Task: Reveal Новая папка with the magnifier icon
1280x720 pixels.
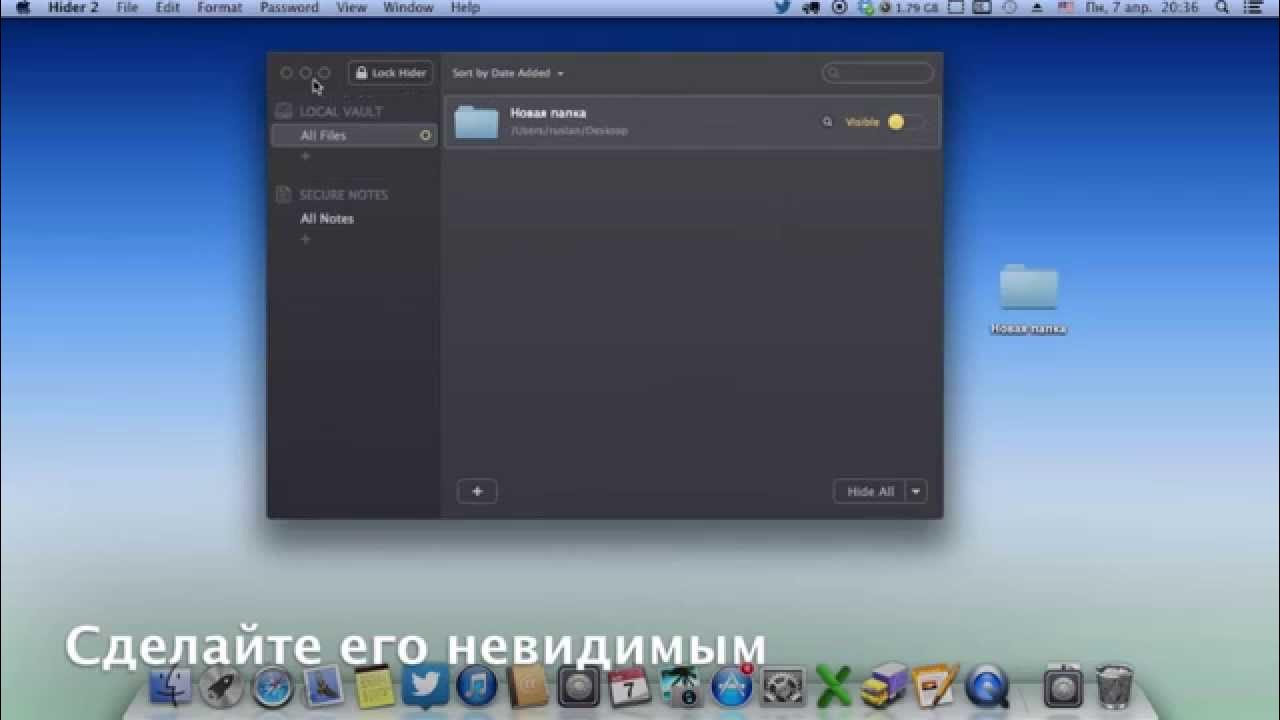Action: pyautogui.click(x=827, y=122)
